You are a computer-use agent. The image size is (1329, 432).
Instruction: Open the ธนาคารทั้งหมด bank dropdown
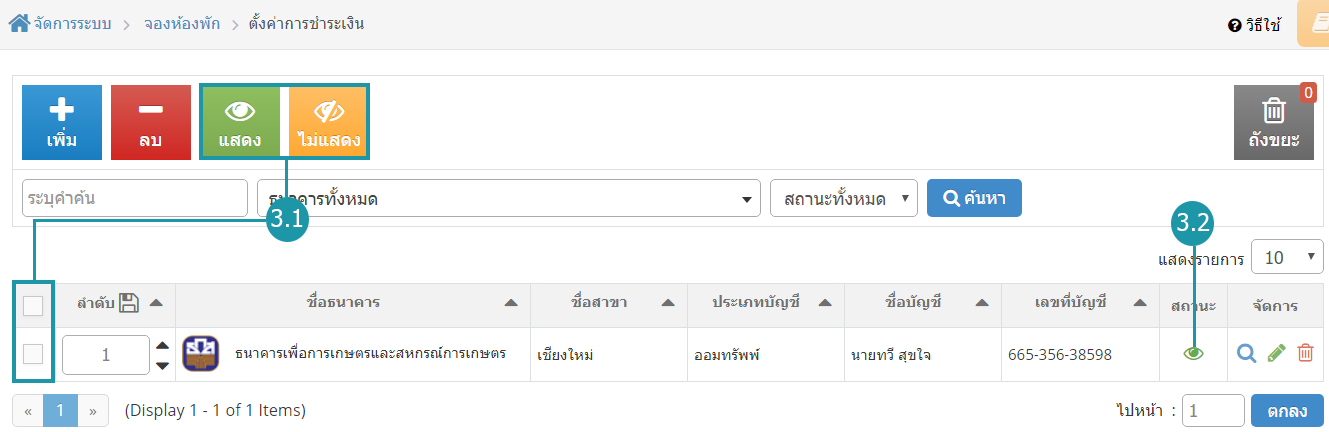point(509,198)
